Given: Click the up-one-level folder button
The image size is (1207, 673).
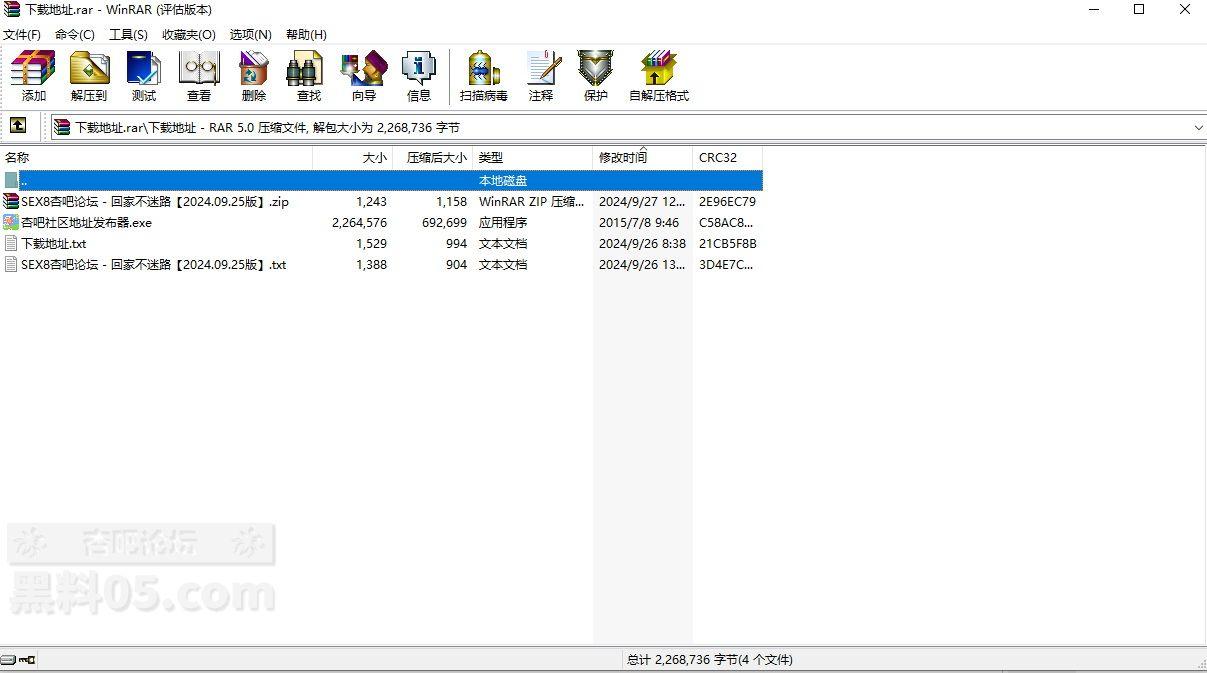Looking at the screenshot, I should click(18, 126).
